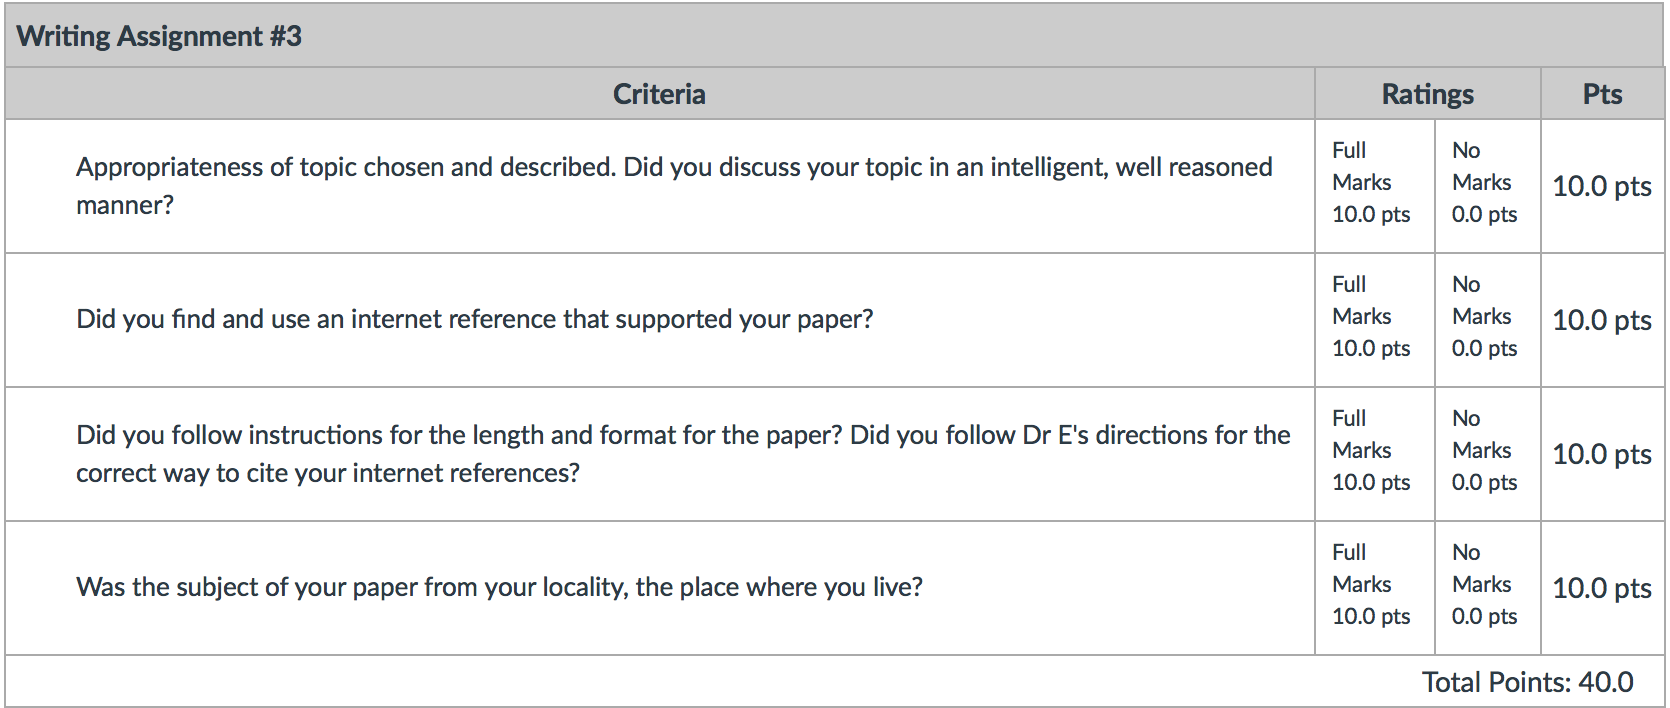Select No Marks for internet reference criterion

[1485, 317]
